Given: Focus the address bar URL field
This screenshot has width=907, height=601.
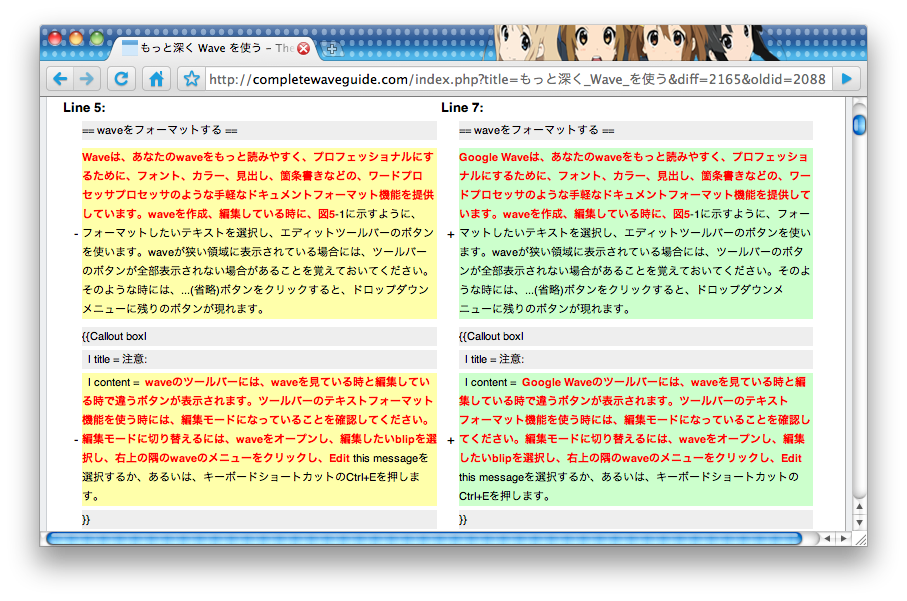Looking at the screenshot, I should [518, 79].
